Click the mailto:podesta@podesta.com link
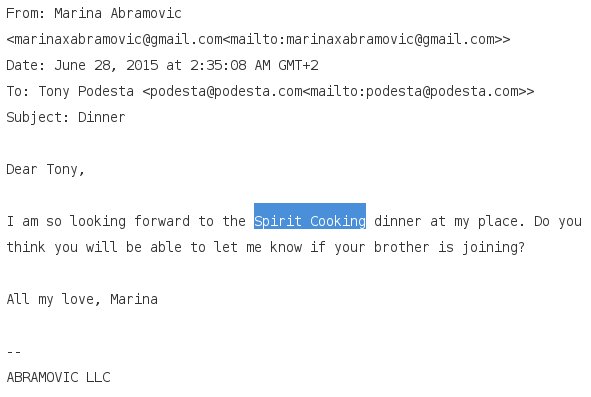591x397 pixels. point(414,91)
